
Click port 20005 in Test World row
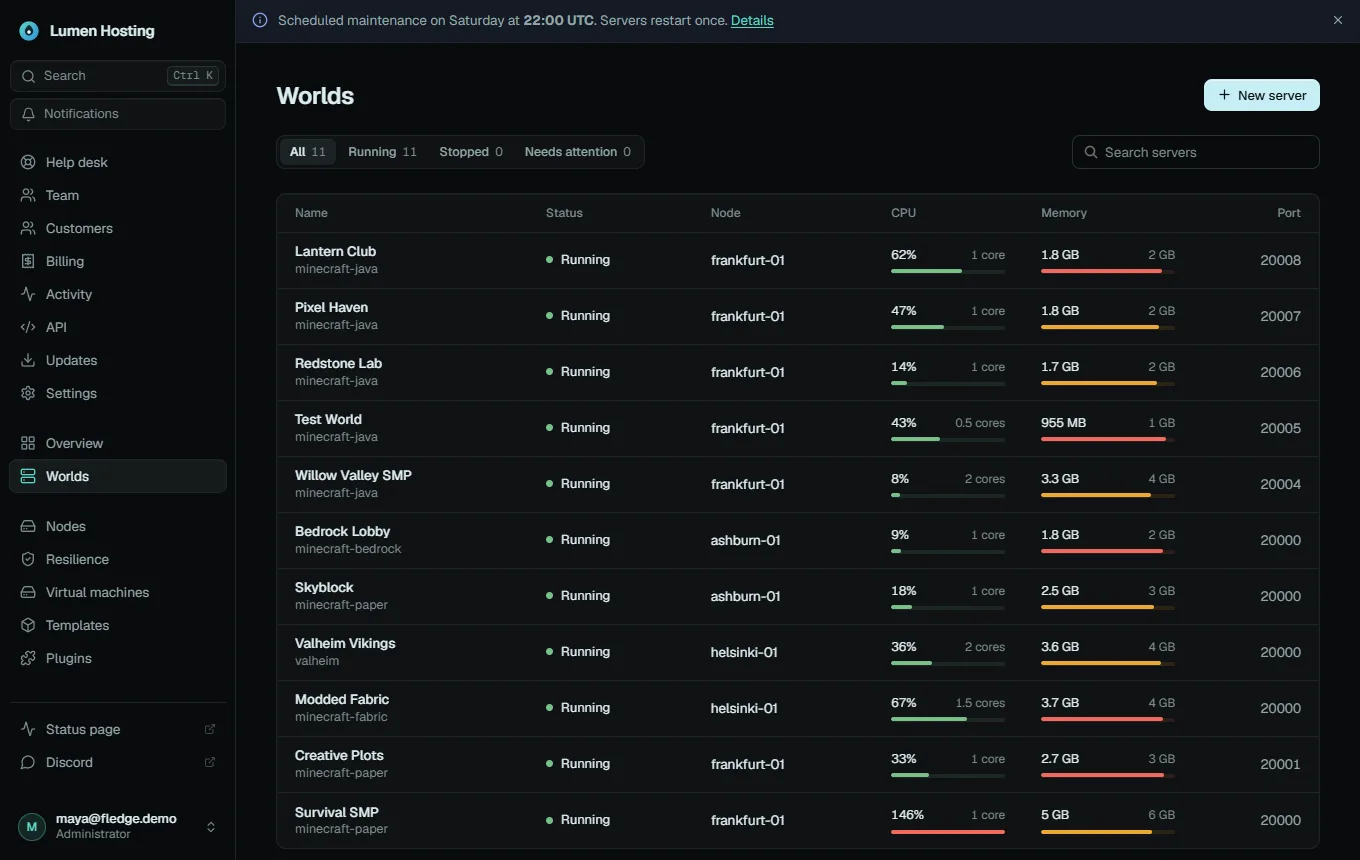1280,428
